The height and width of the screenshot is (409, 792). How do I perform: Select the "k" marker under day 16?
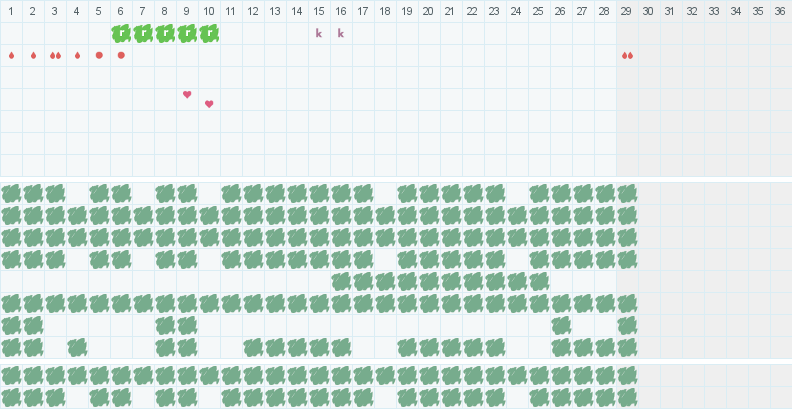[341, 34]
